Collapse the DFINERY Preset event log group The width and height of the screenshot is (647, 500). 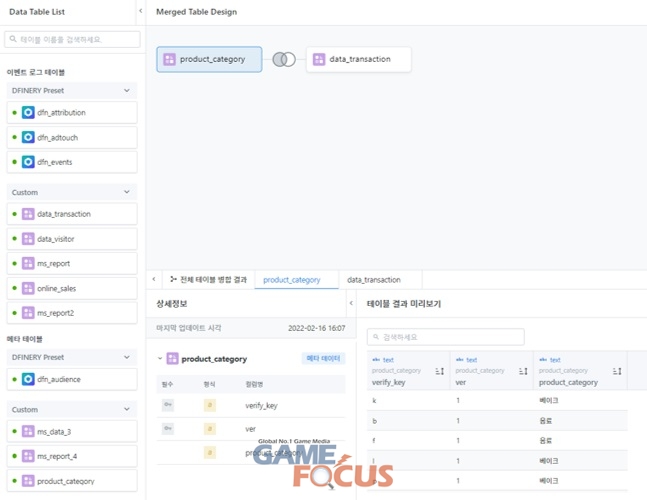point(126,90)
